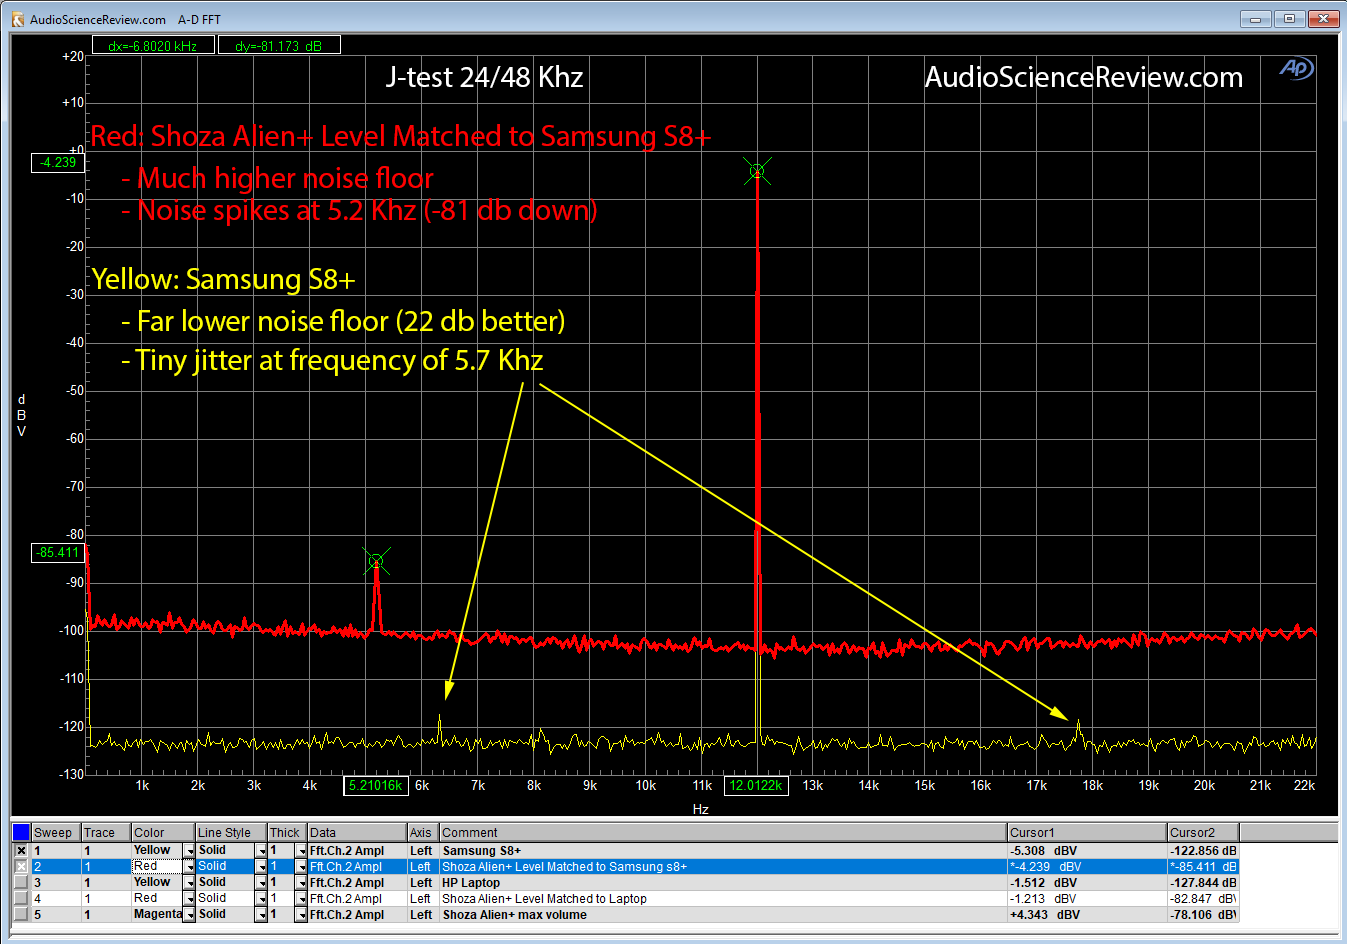1349x944 pixels.
Task: Click the 'Fft.Ch.2 Ampl' data cell for sweep 5
Action: 357,915
